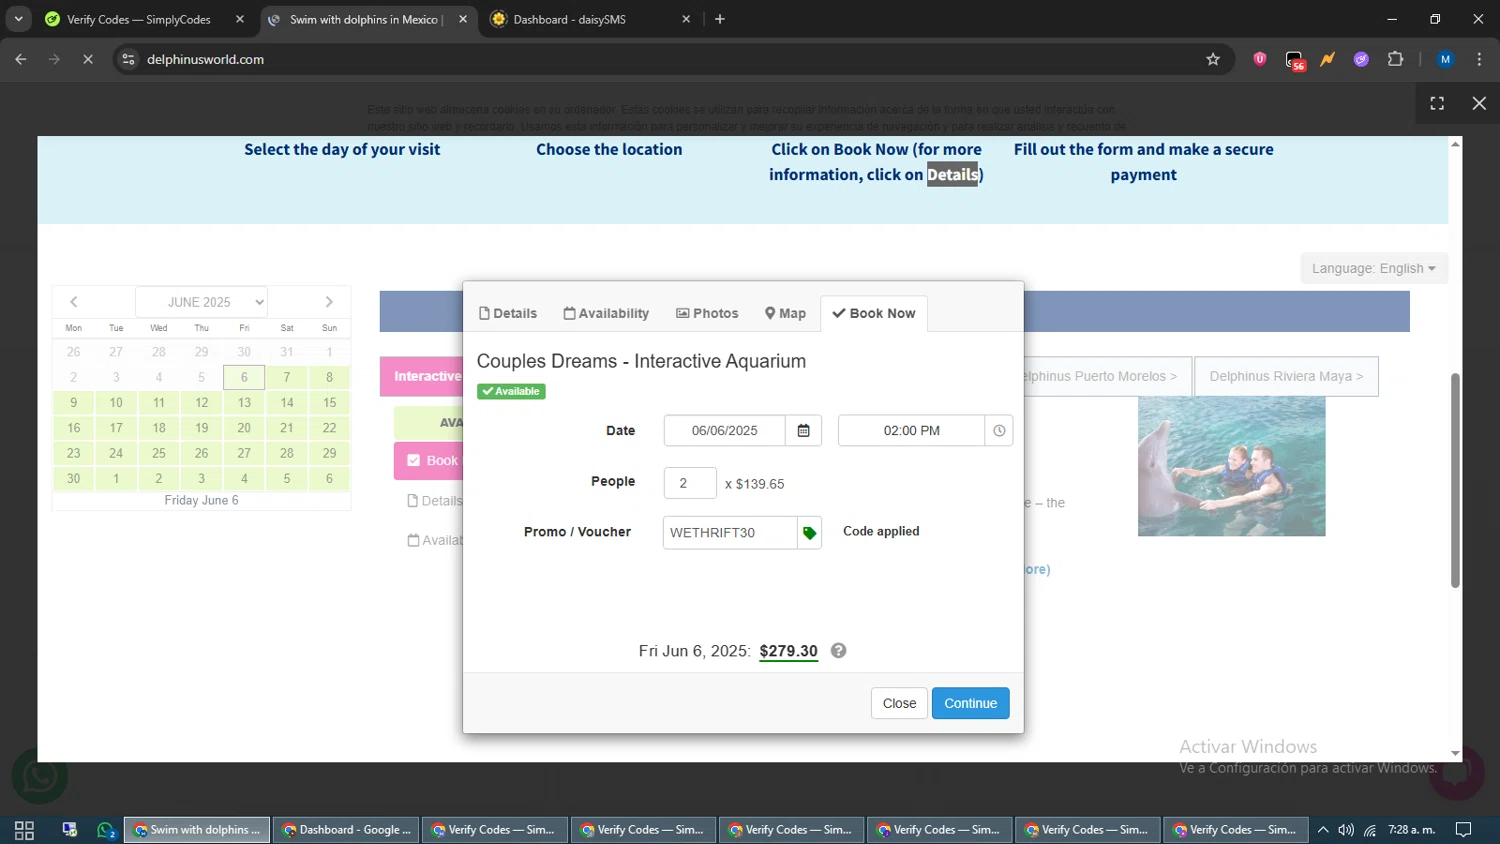1500x844 pixels.
Task: Open WhatsApp chat bubble on page
Action: (x=40, y=775)
